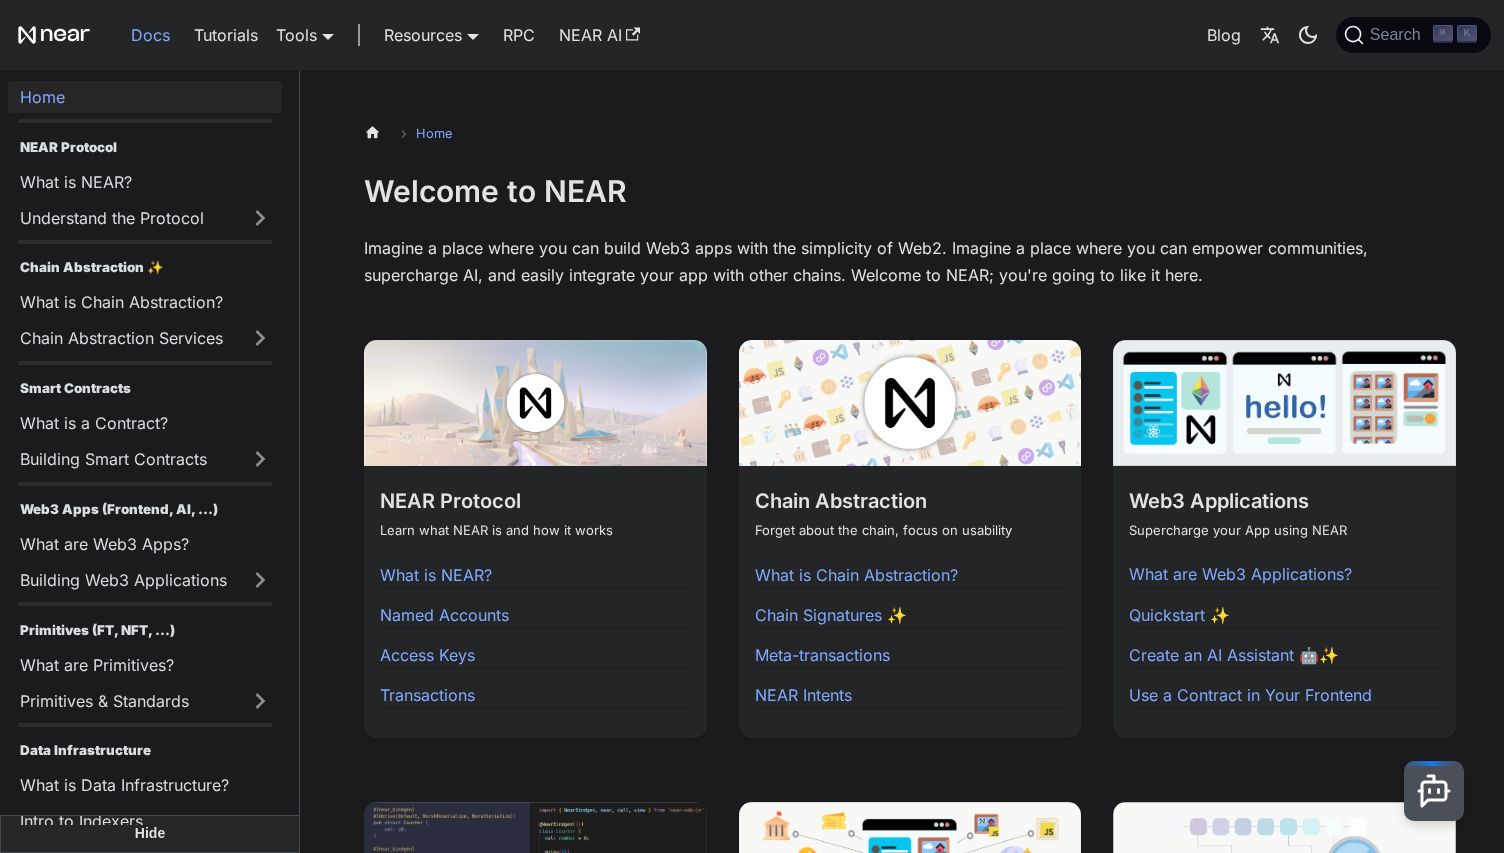Switch to the Docs tab
The height and width of the screenshot is (853, 1504).
pyautogui.click(x=150, y=35)
